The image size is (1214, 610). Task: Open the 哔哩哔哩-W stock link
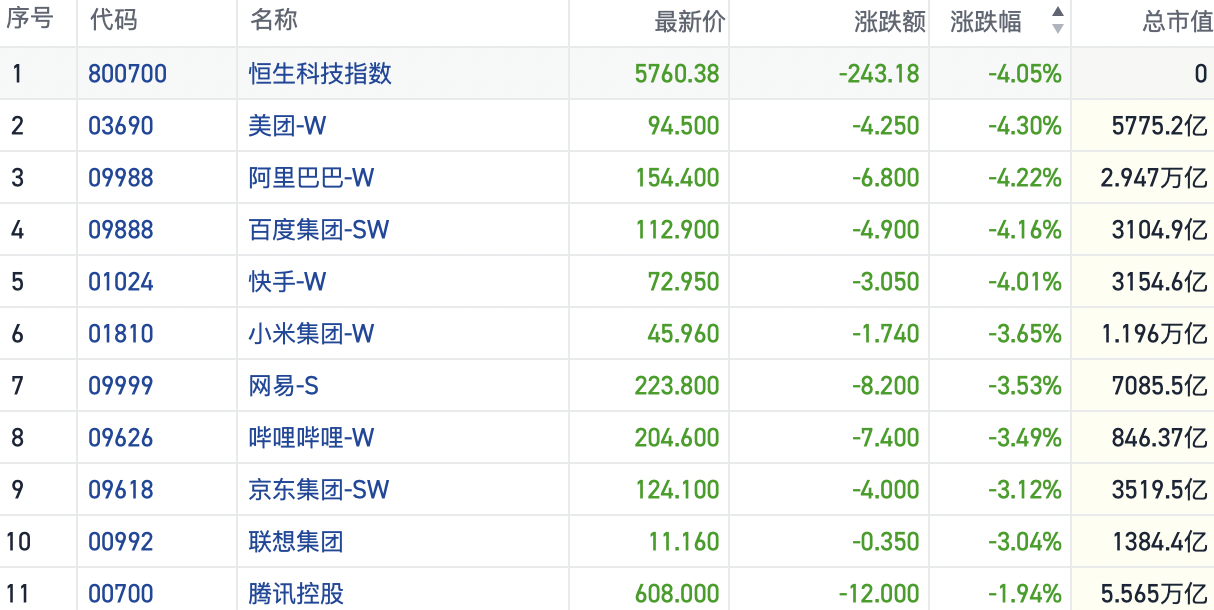click(x=311, y=438)
